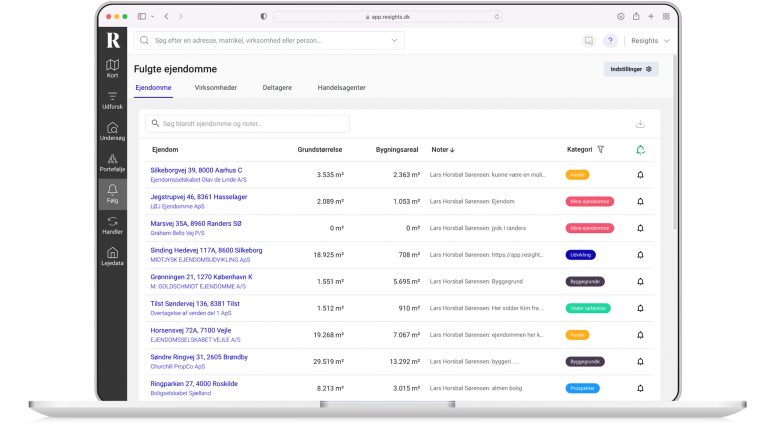Click the Udvikling category color tag
Viewport: 768px width, 432px height.
tap(581, 255)
